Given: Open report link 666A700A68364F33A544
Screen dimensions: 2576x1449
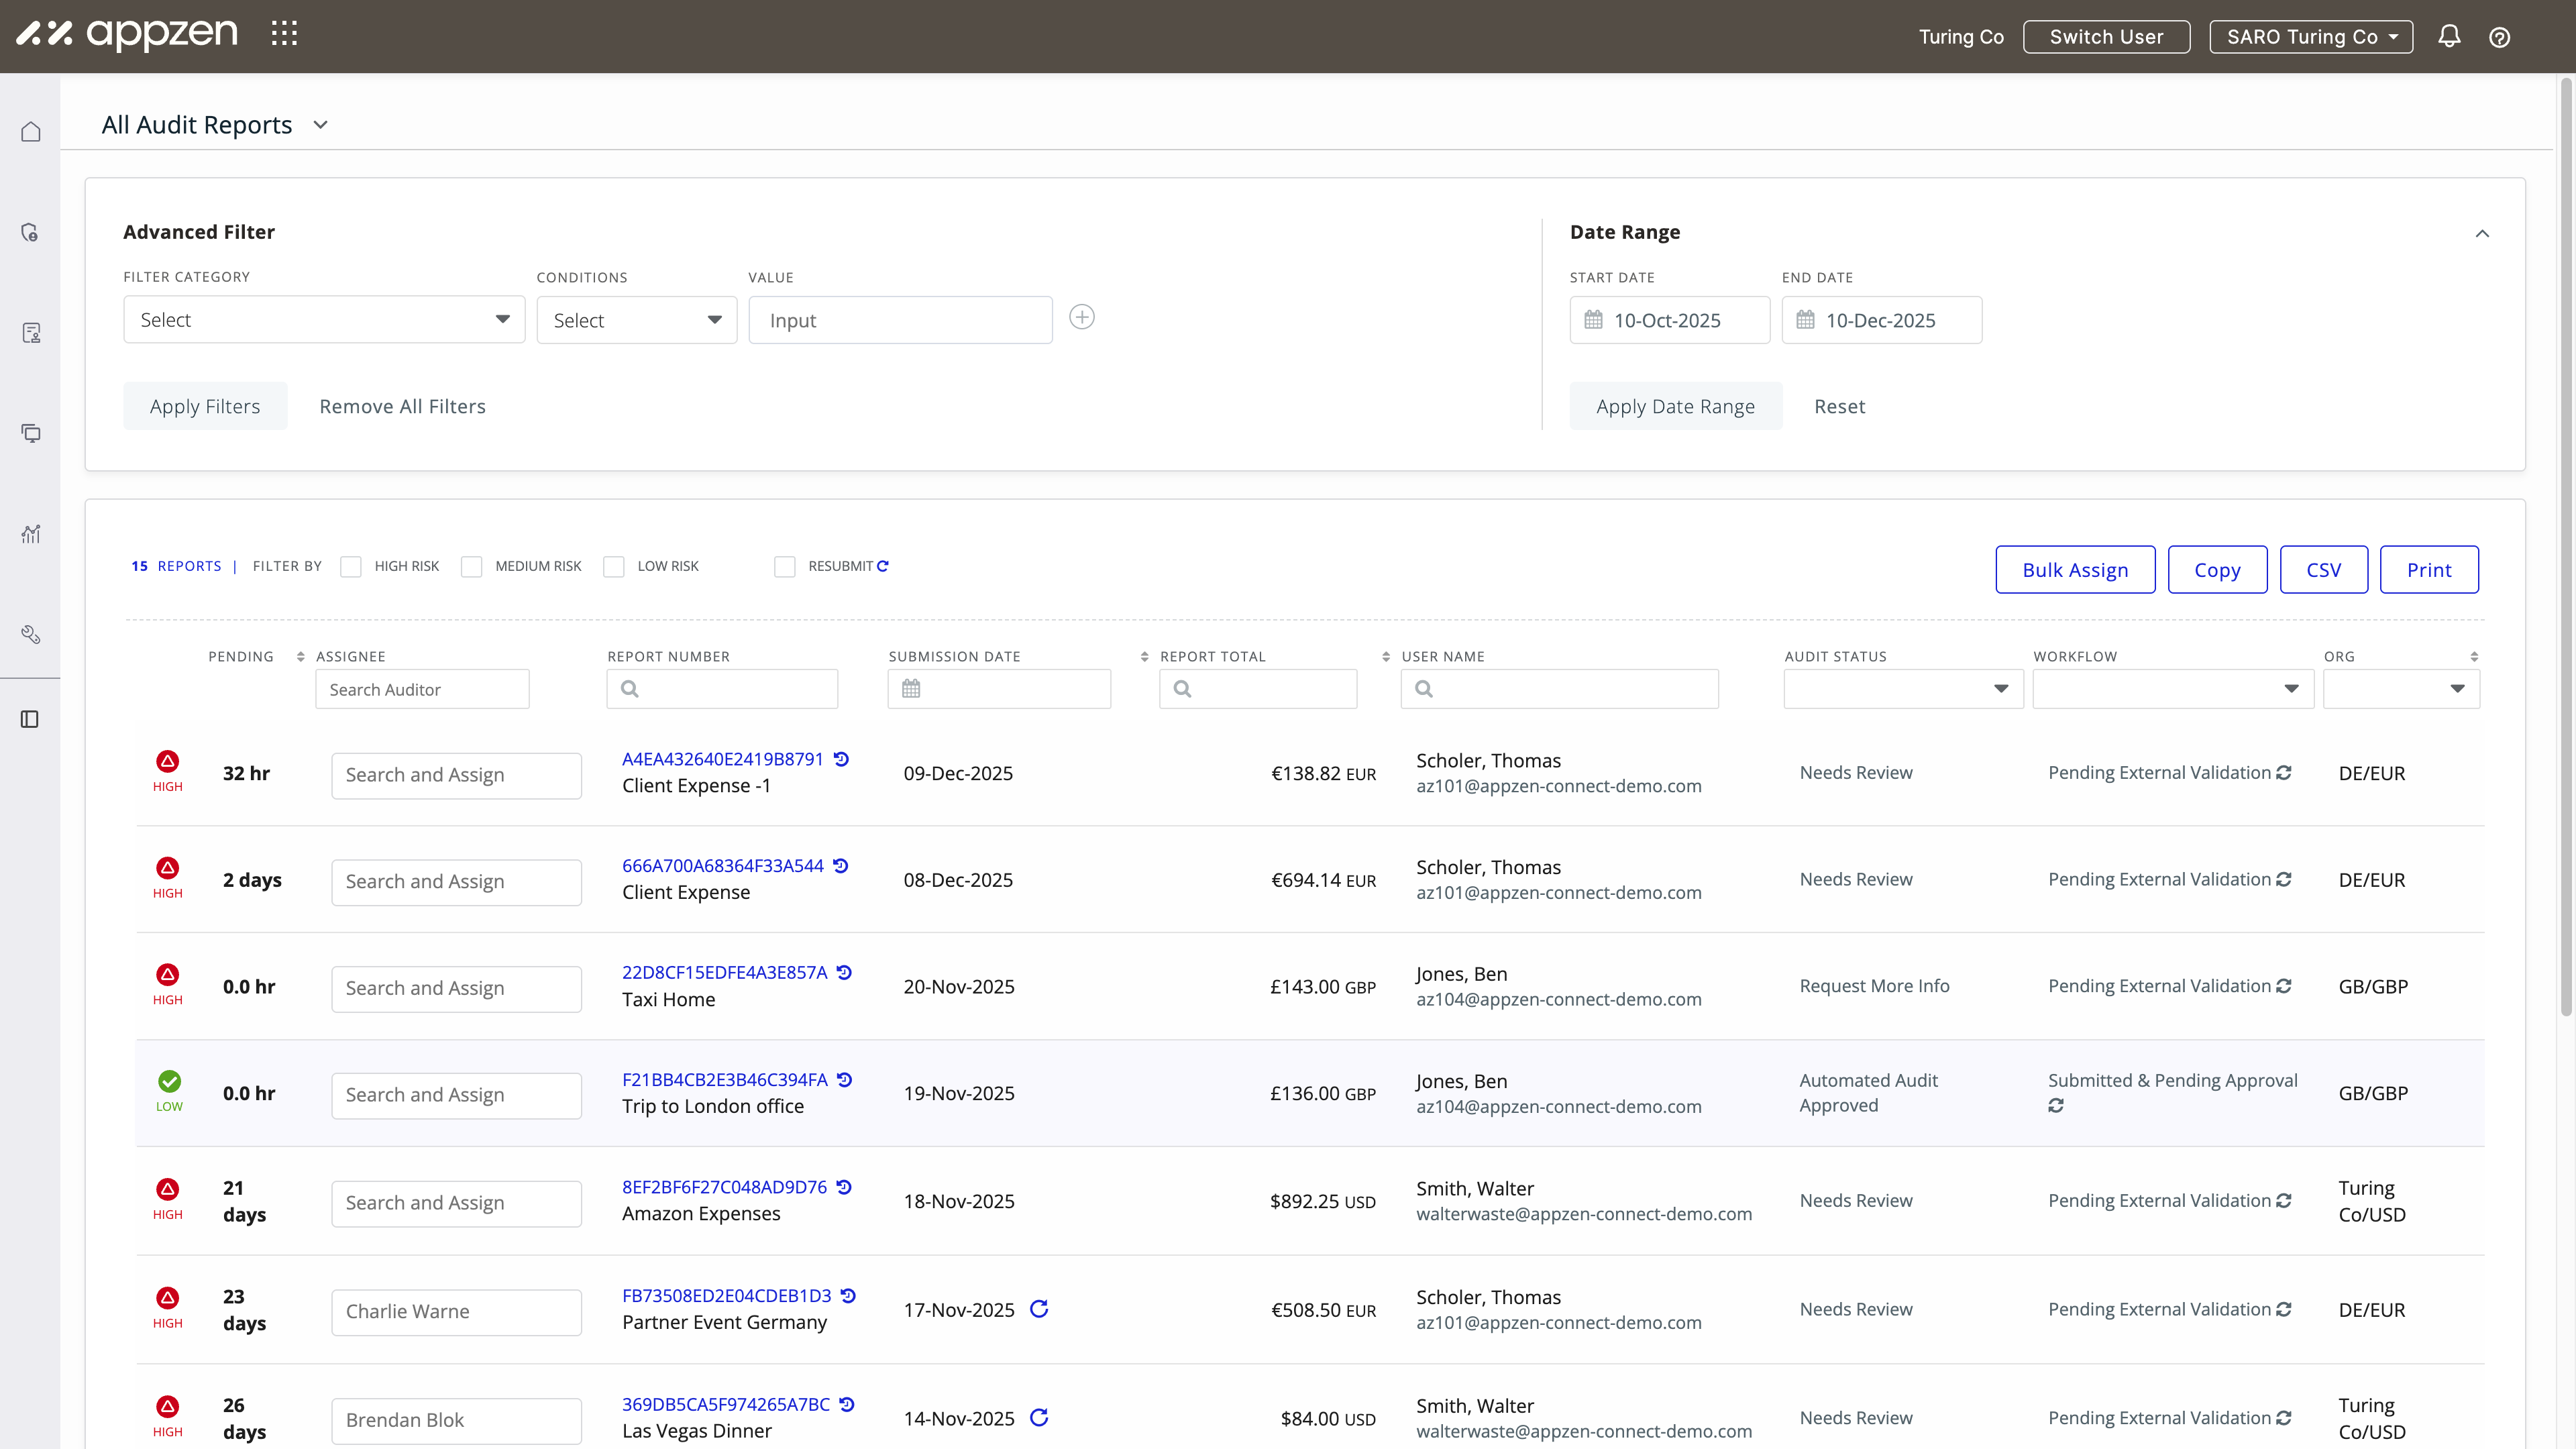Looking at the screenshot, I should coord(722,866).
